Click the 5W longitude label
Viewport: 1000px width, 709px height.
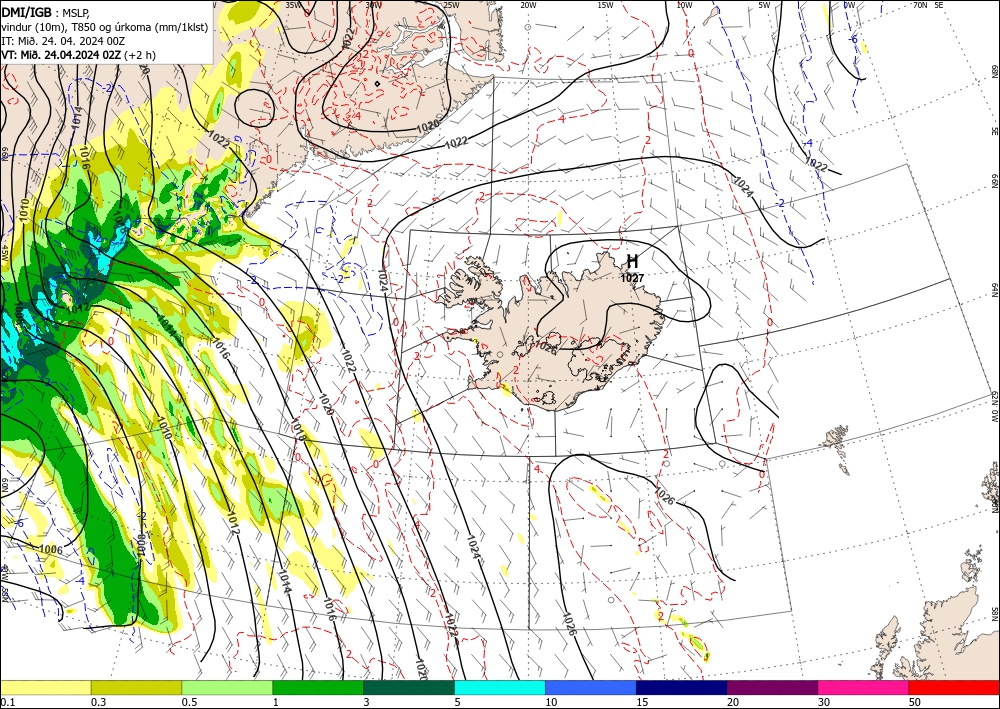point(764,5)
